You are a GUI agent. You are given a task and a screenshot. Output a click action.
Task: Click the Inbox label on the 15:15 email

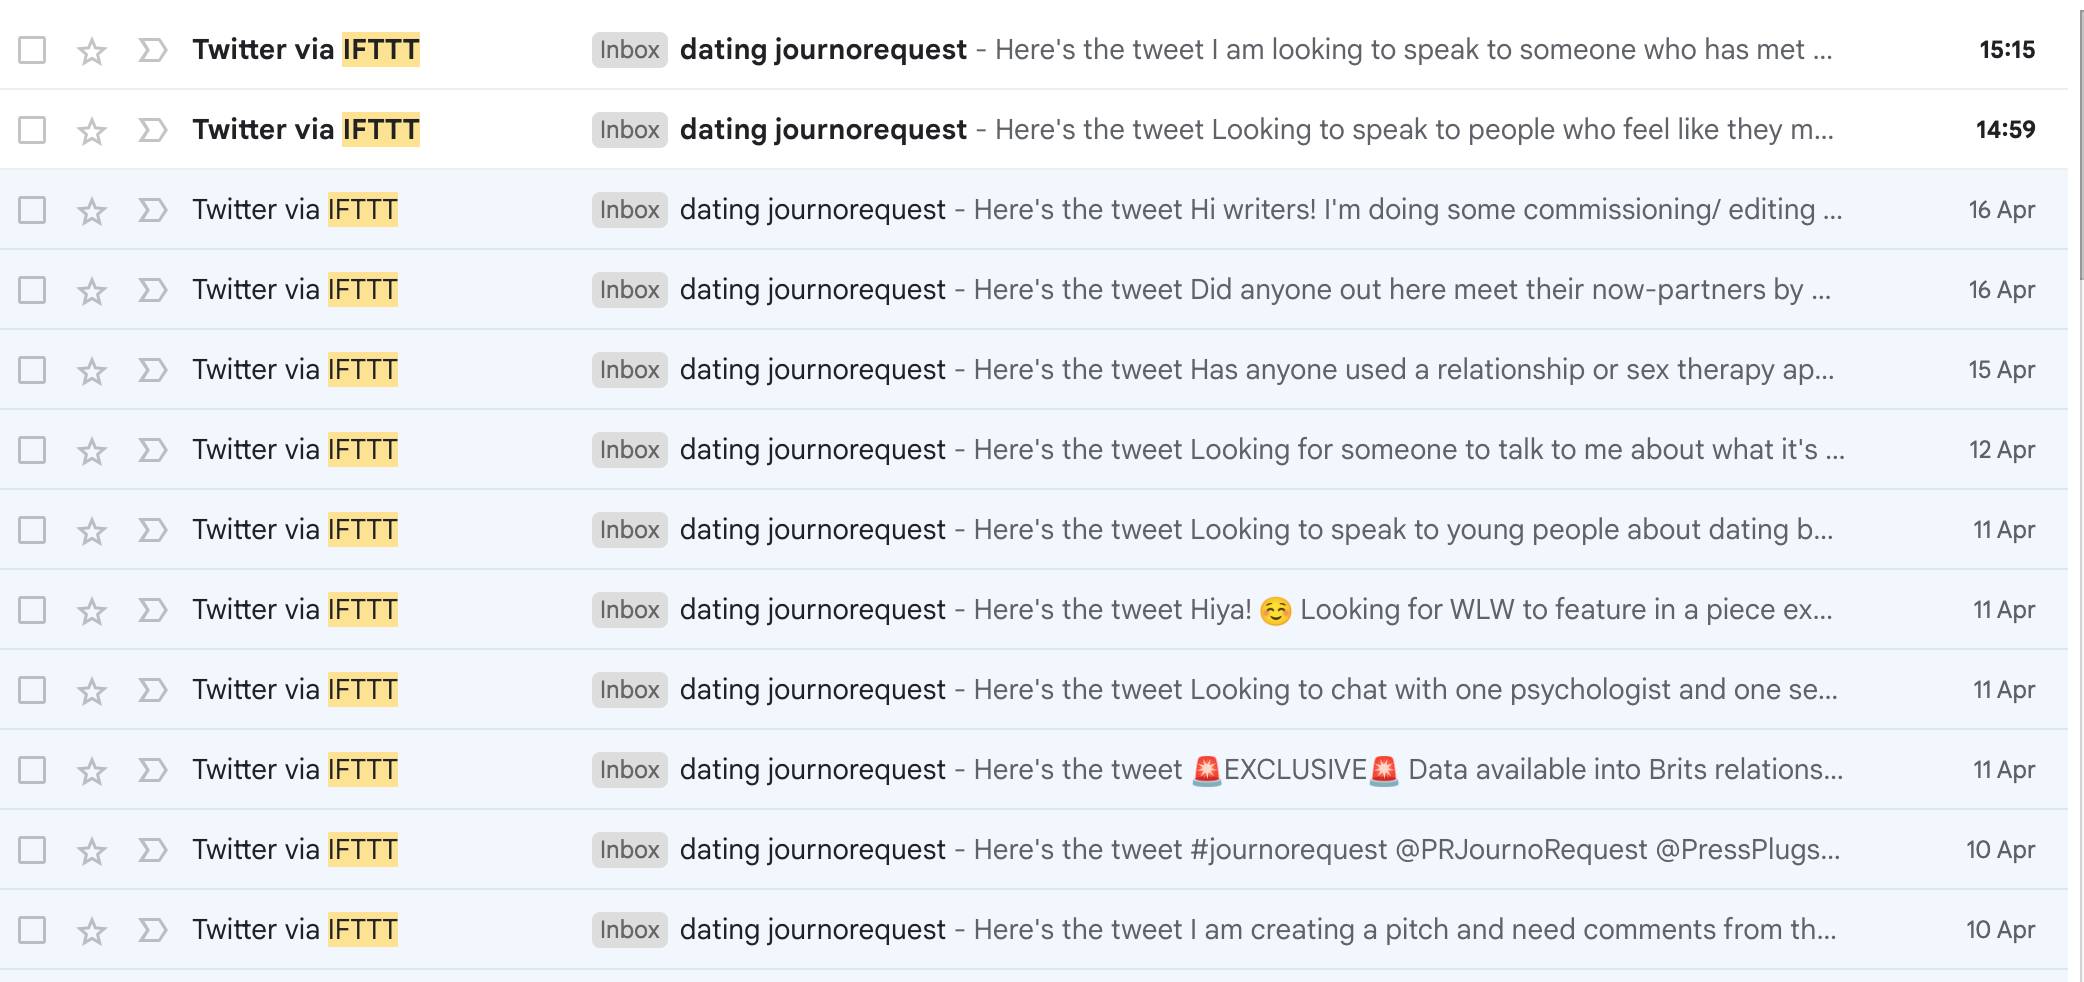click(629, 50)
